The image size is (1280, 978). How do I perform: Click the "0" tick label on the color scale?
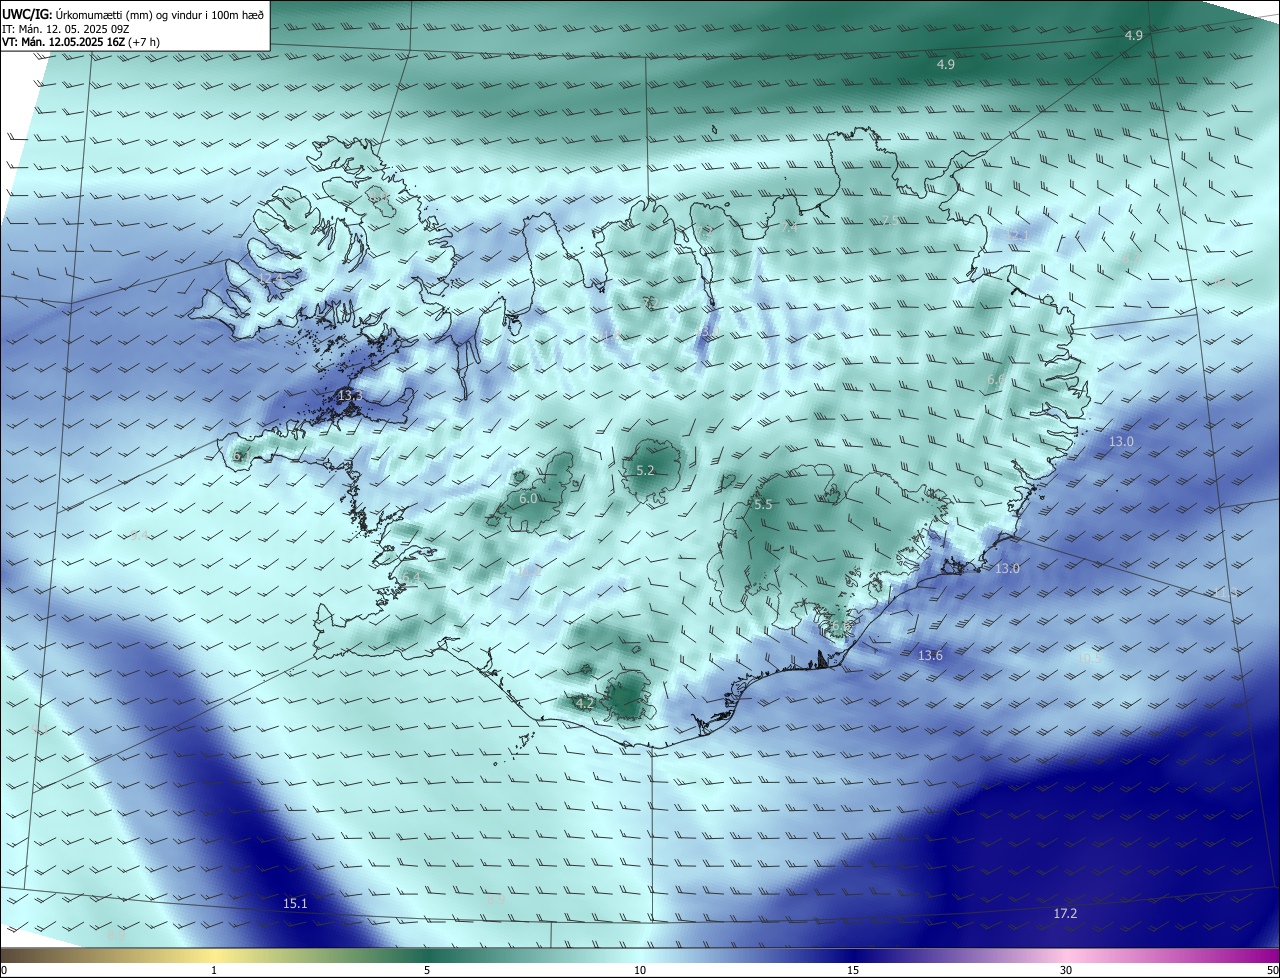click(4, 970)
